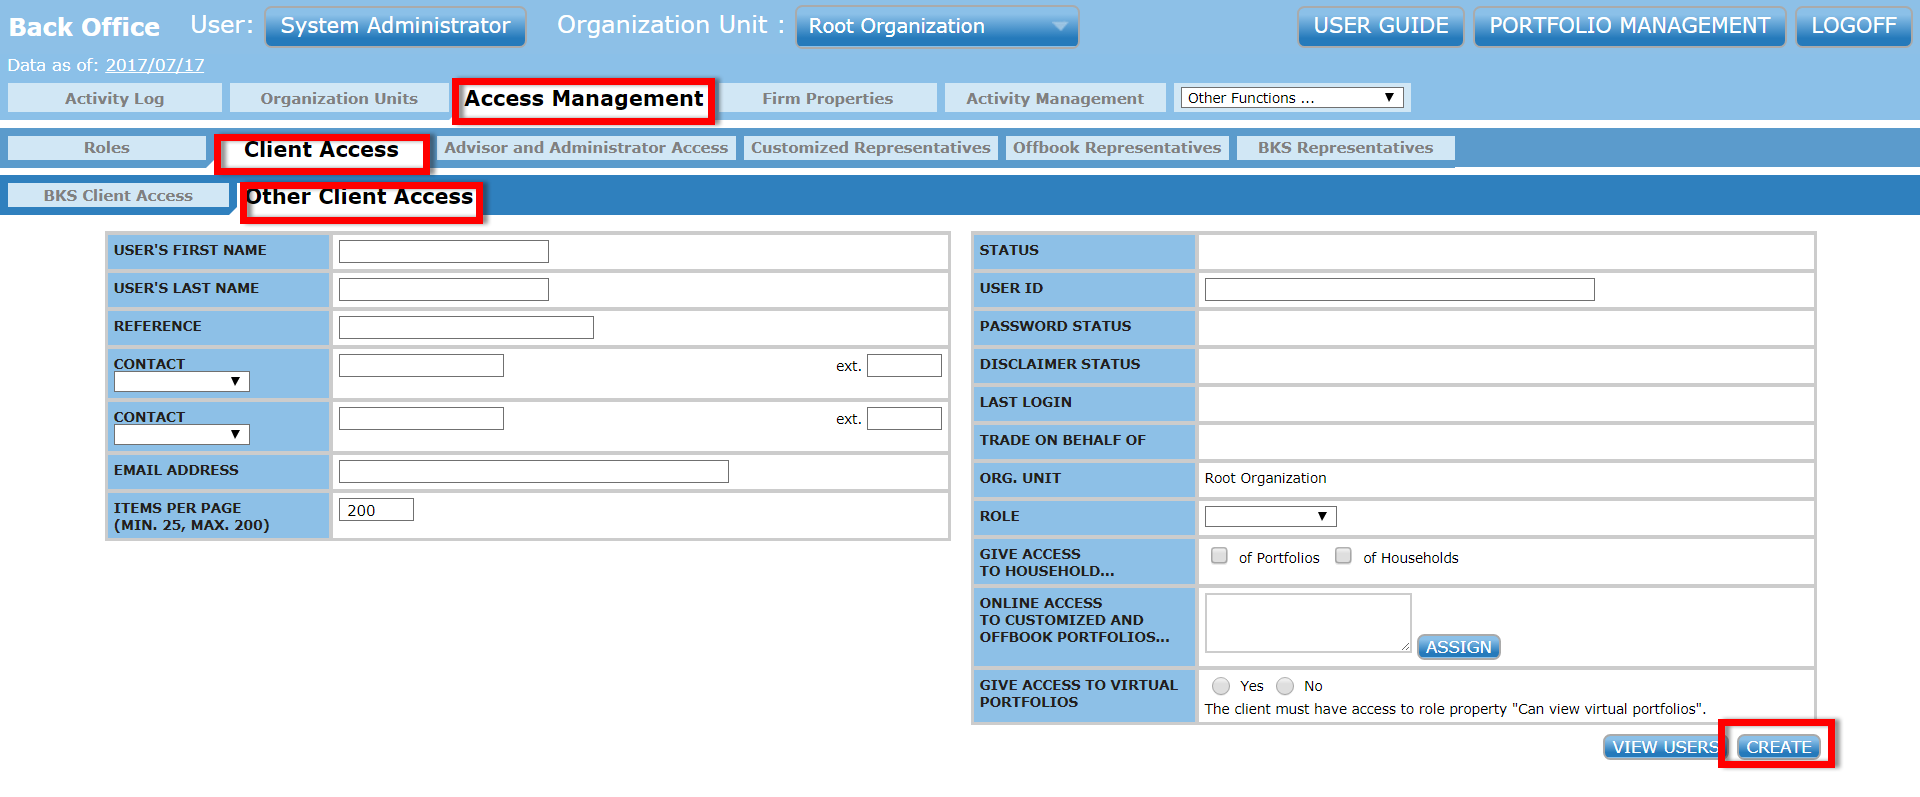Expand the Organization Unit dropdown
1920x797 pixels.
click(937, 26)
